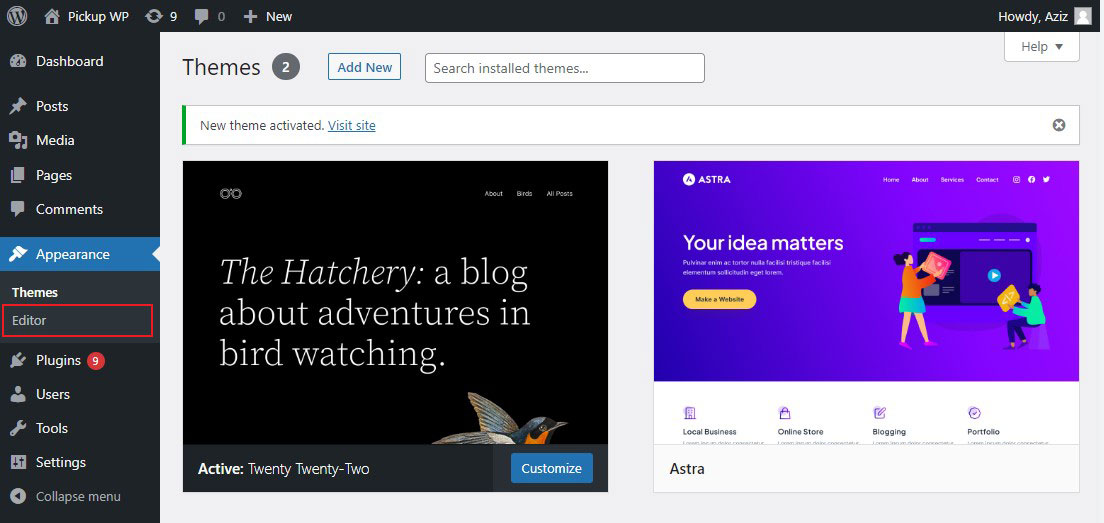Expand the Help dropdown tab

tap(1041, 46)
